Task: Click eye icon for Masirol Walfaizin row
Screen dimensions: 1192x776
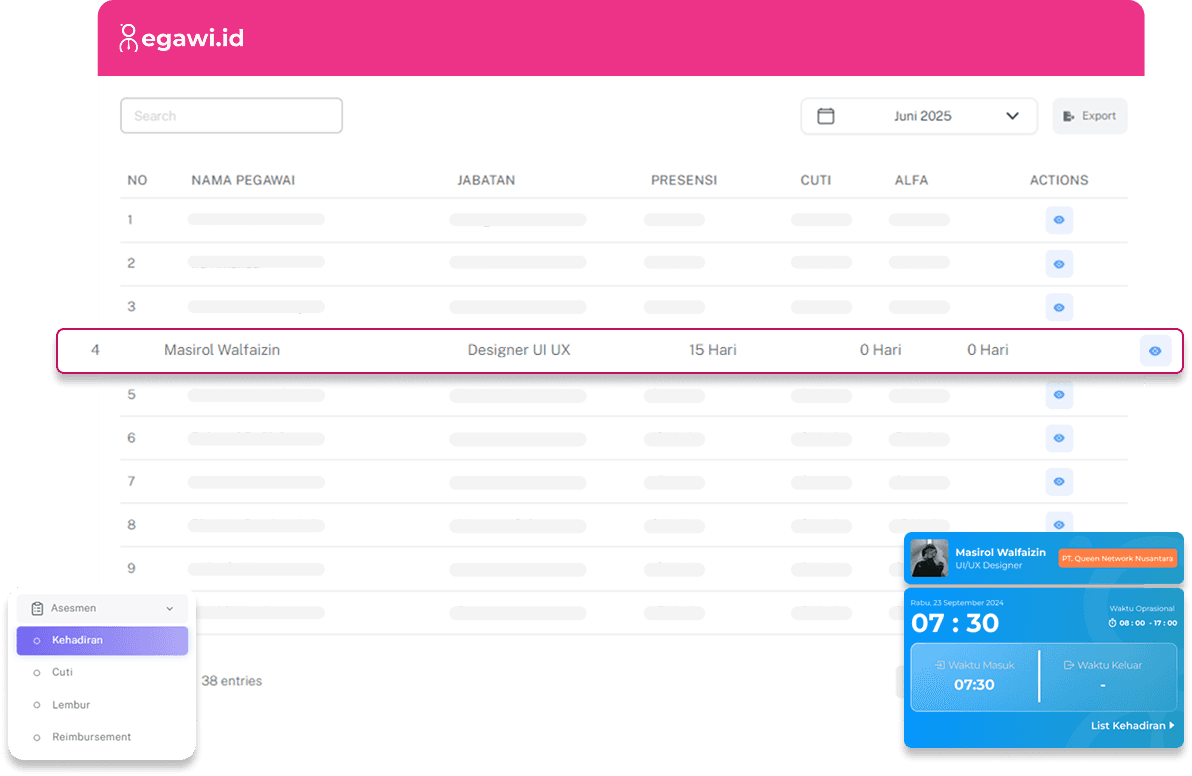Action: tap(1155, 351)
